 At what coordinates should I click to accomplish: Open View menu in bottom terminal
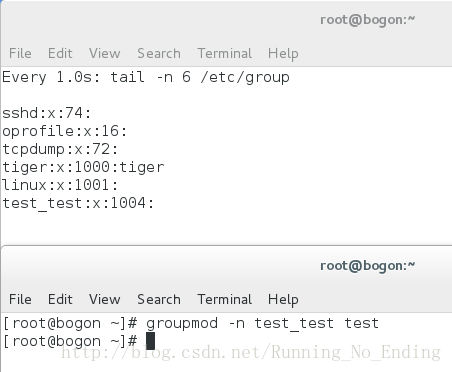[x=105, y=299]
